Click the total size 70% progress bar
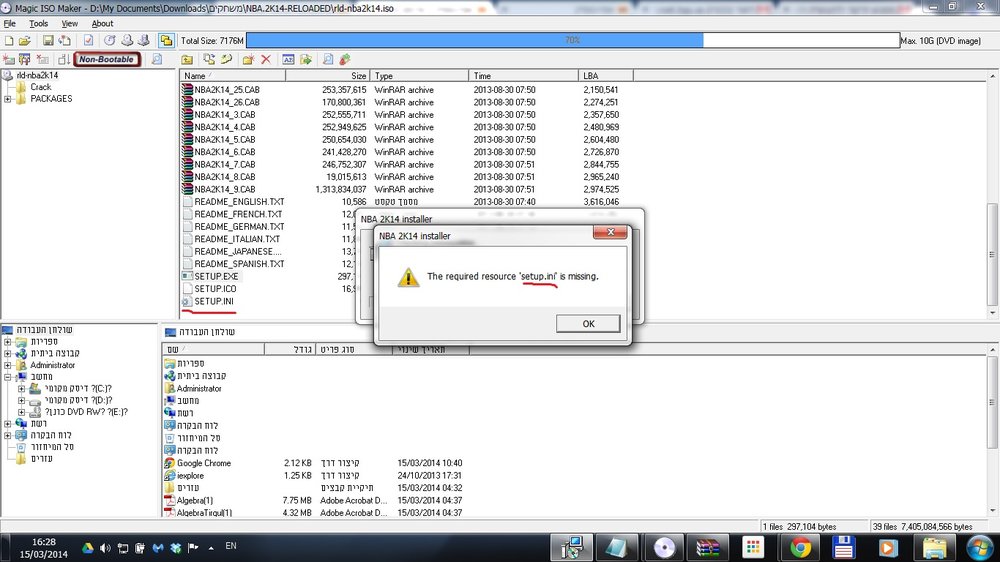The width and height of the screenshot is (1000, 562). click(x=573, y=40)
